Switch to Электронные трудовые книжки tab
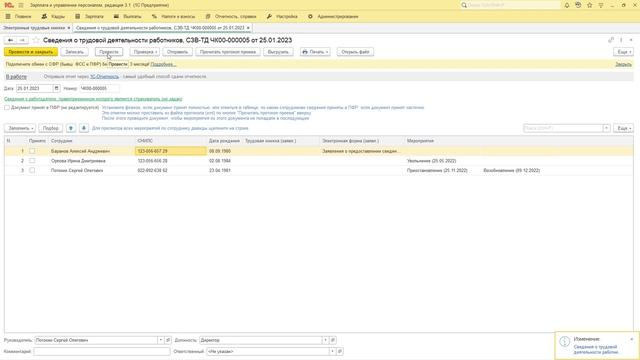The image size is (640, 360). tap(34, 28)
